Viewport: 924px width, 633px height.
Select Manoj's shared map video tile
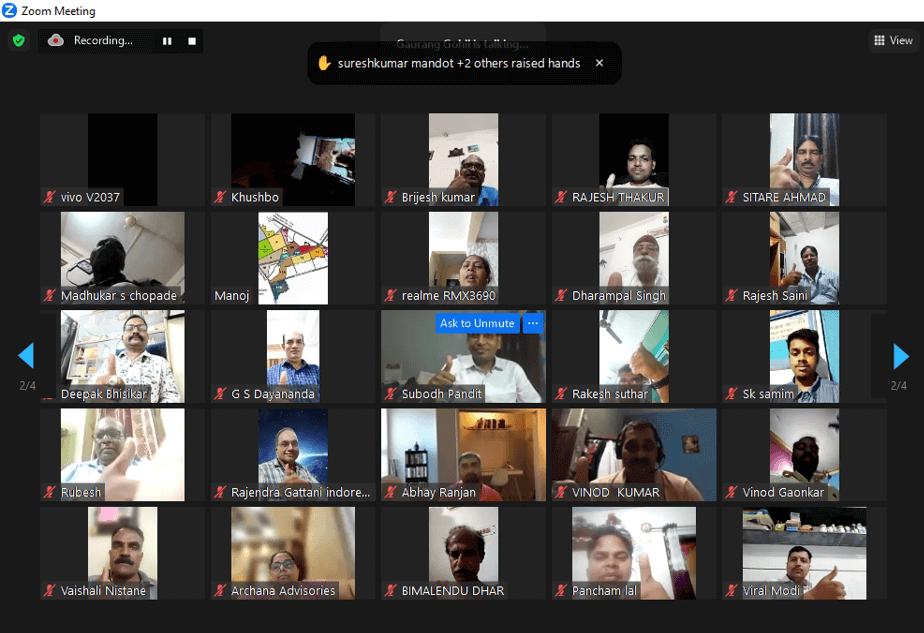tap(293, 257)
